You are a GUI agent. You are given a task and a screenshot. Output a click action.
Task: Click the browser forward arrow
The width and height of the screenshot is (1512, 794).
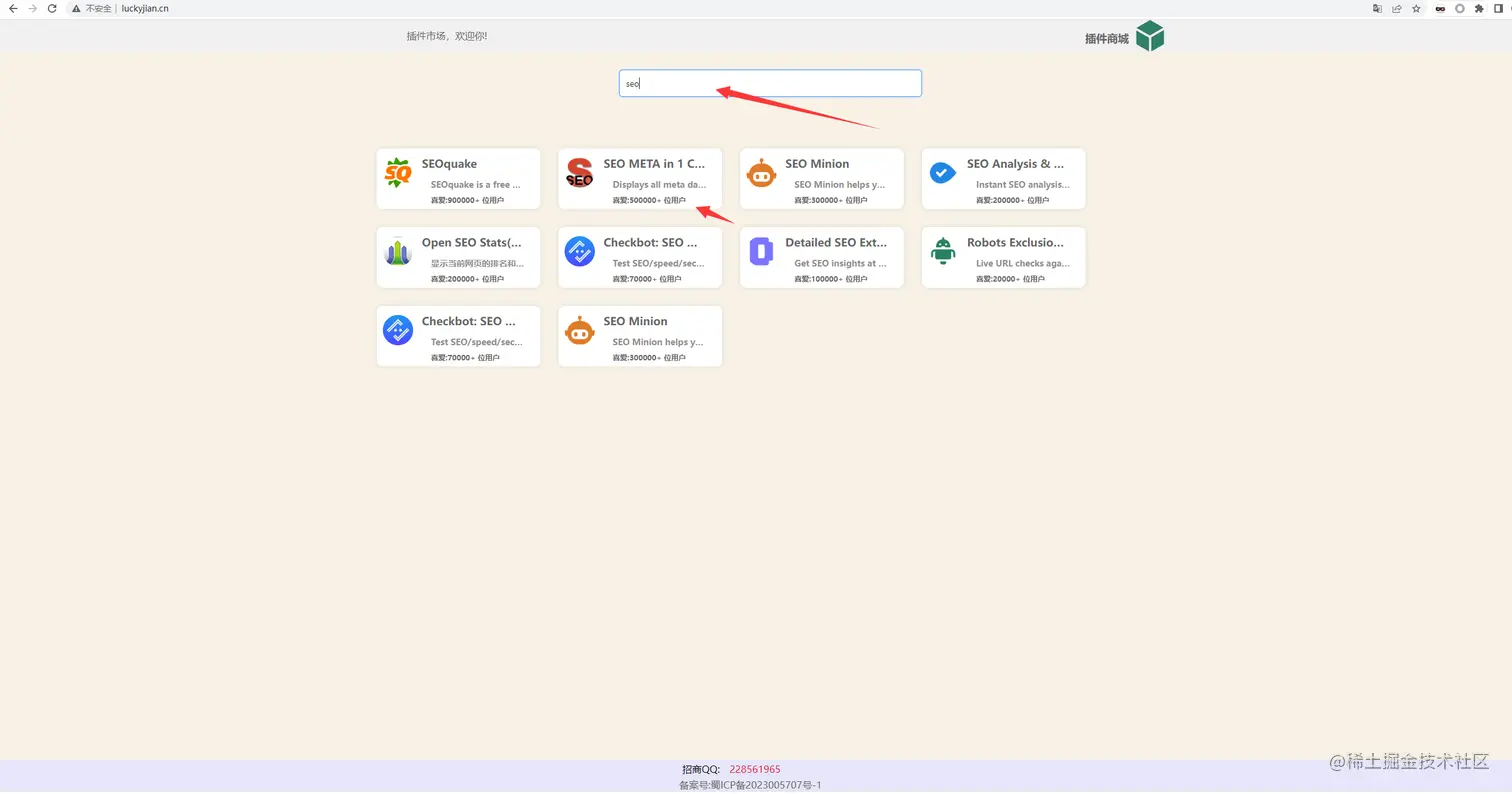point(33,8)
